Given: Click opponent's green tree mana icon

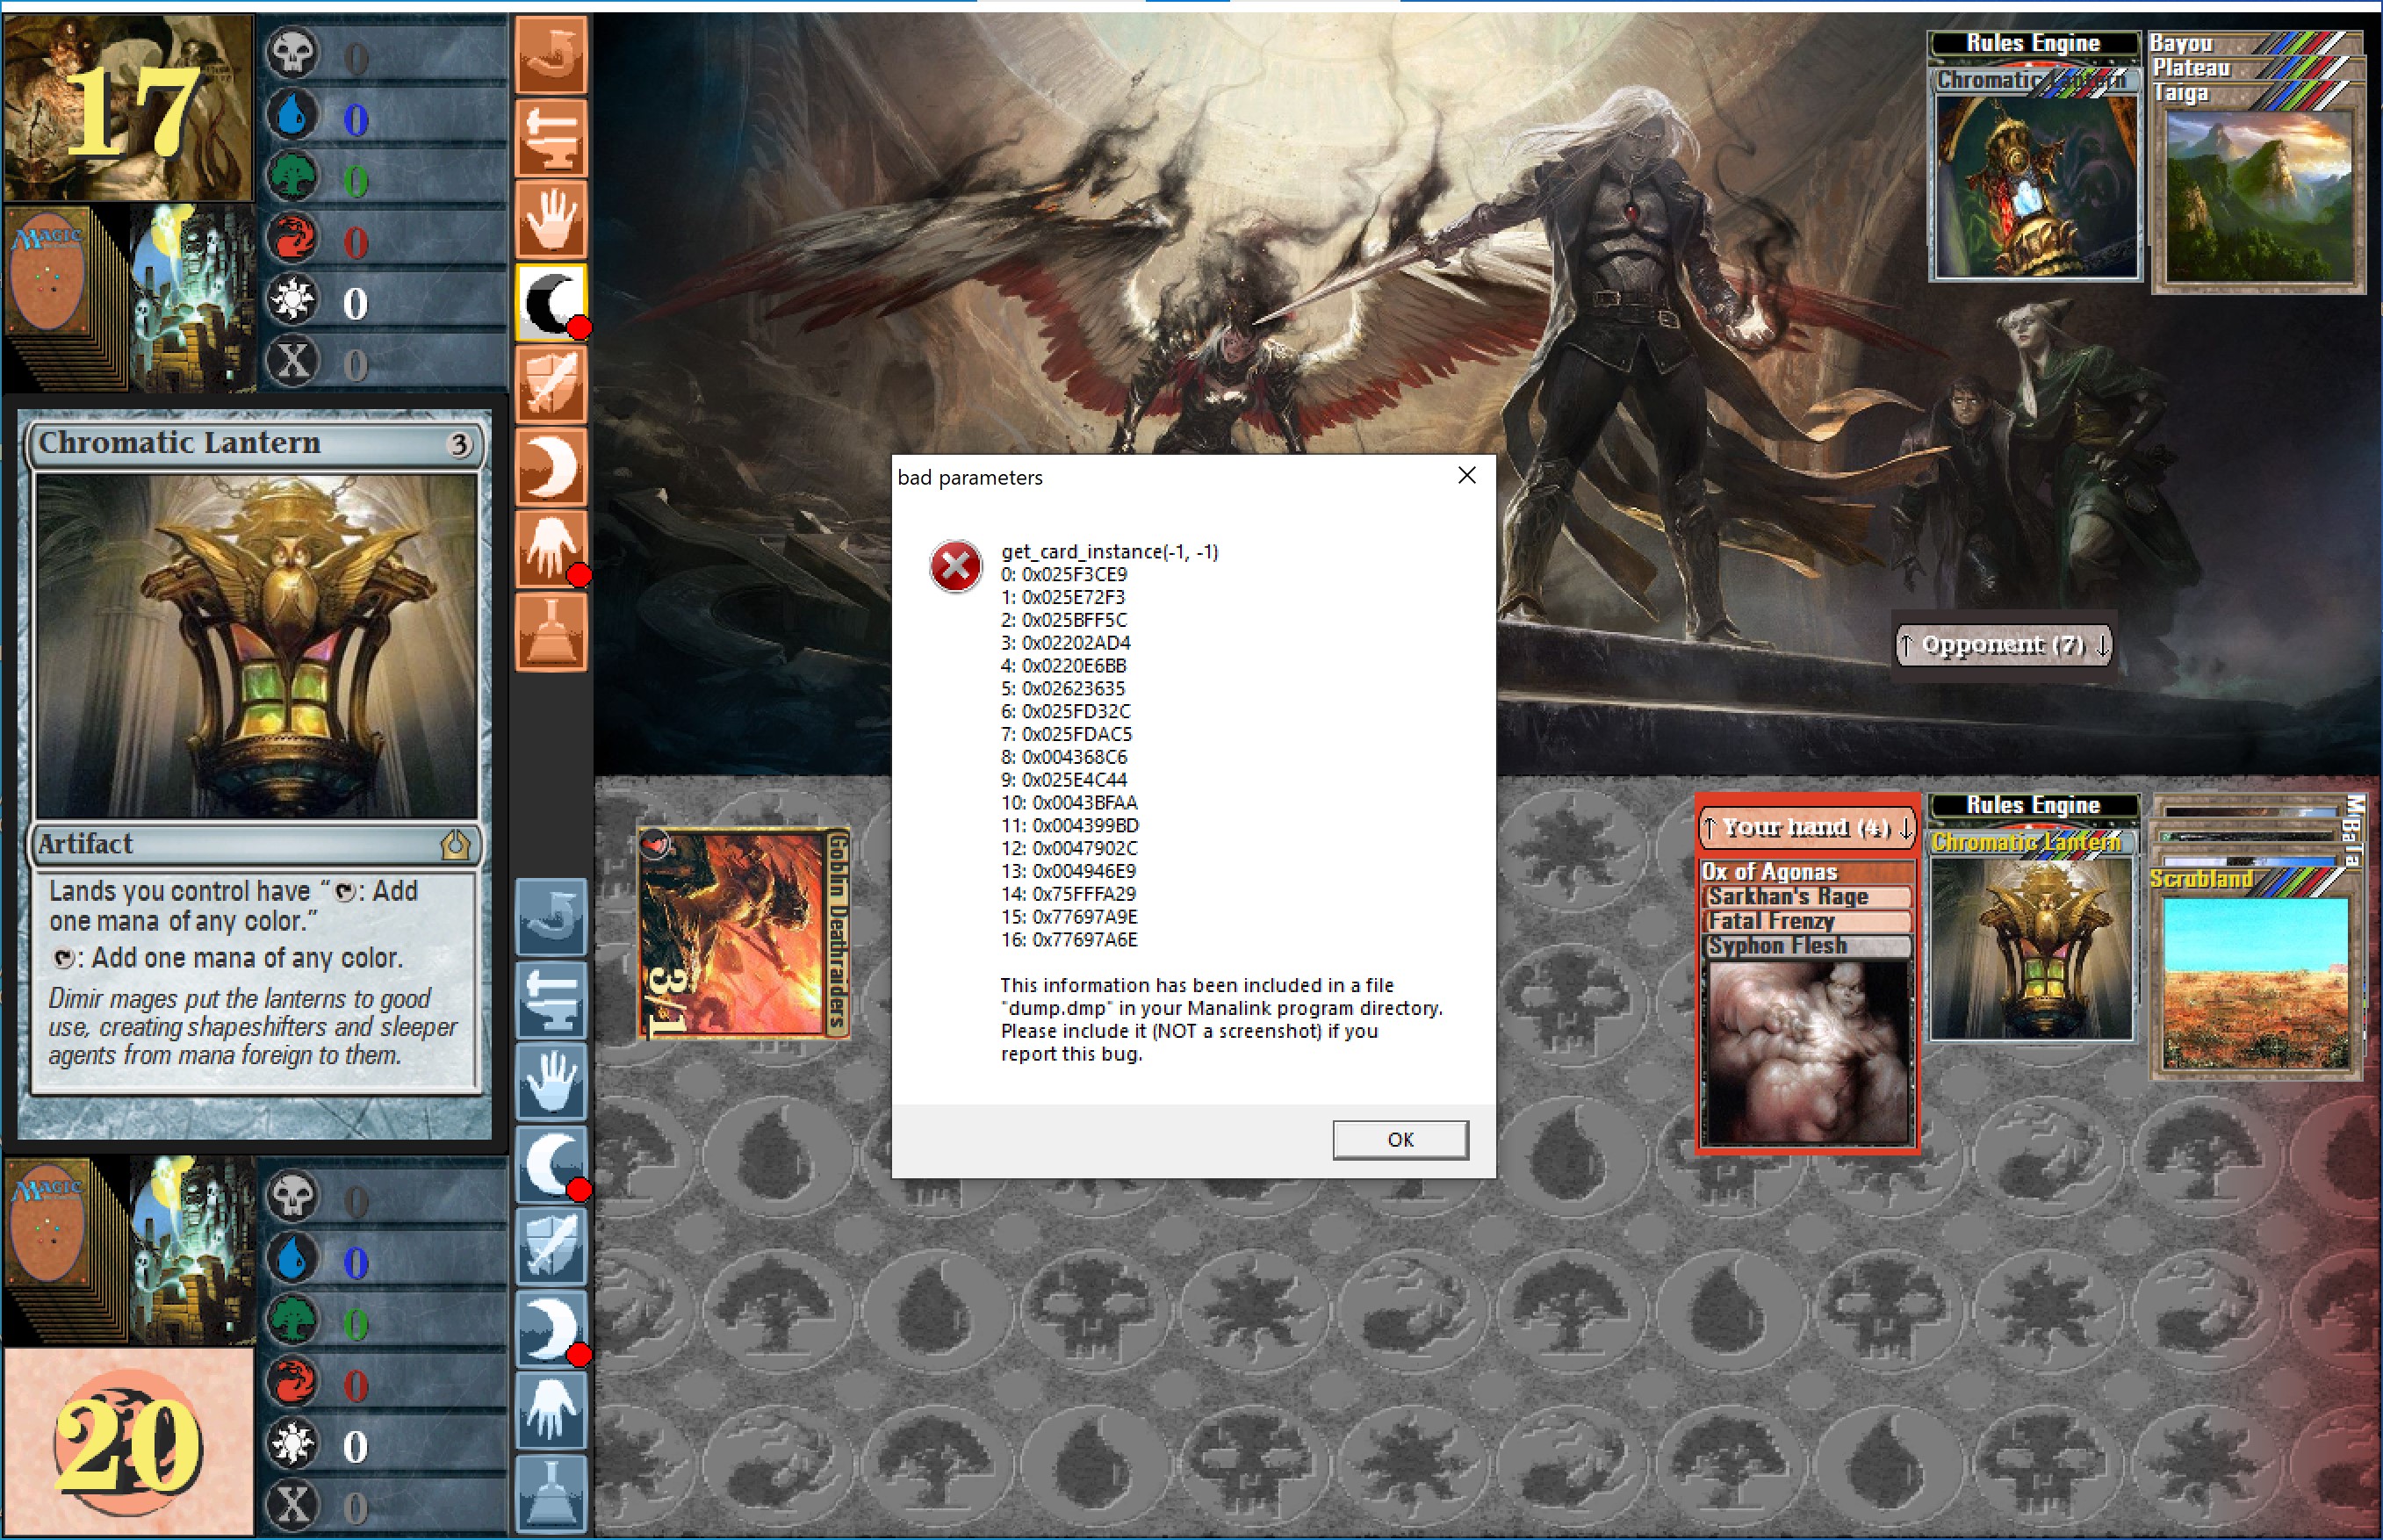Looking at the screenshot, I should click(x=292, y=177).
